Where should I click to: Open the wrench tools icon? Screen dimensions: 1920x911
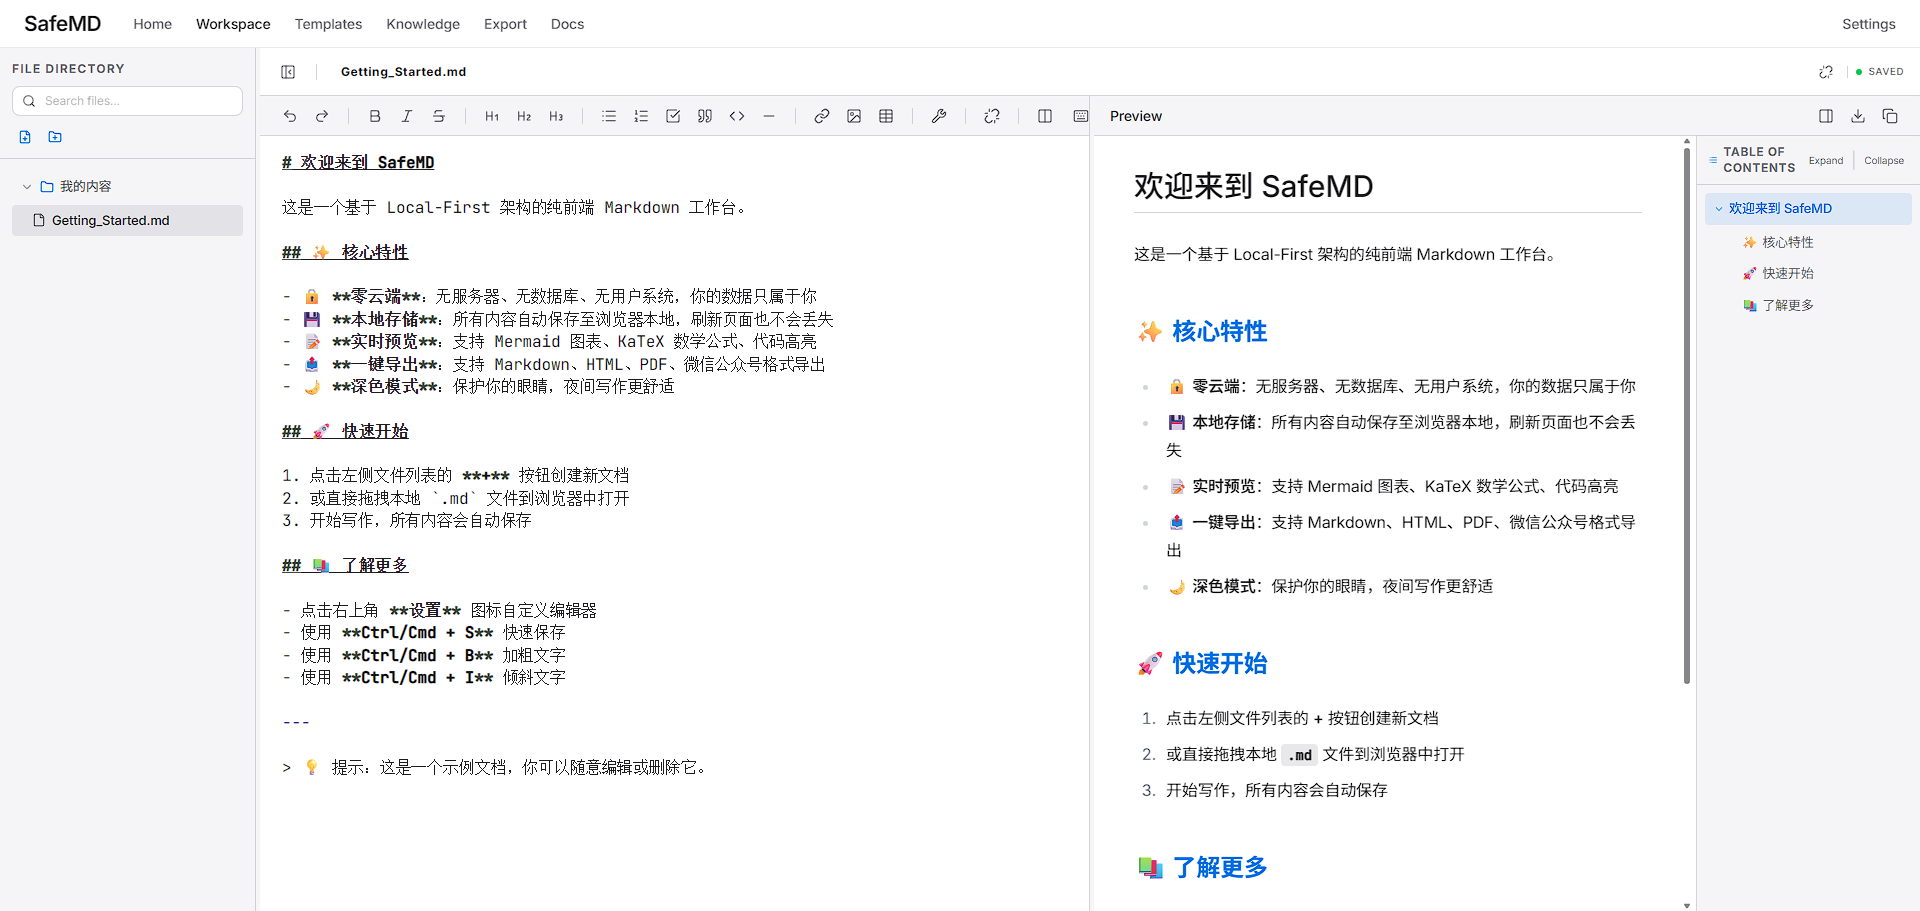click(x=939, y=116)
